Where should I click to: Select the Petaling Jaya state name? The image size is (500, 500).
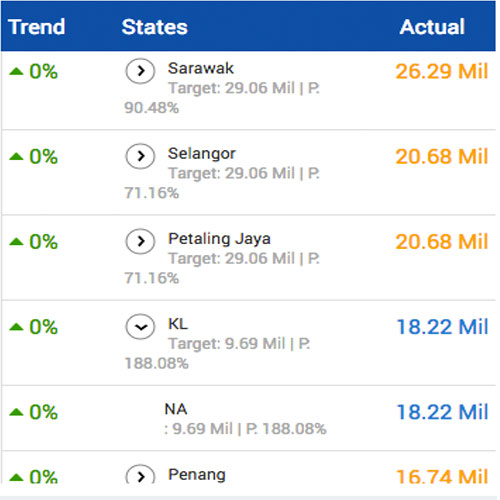point(219,239)
